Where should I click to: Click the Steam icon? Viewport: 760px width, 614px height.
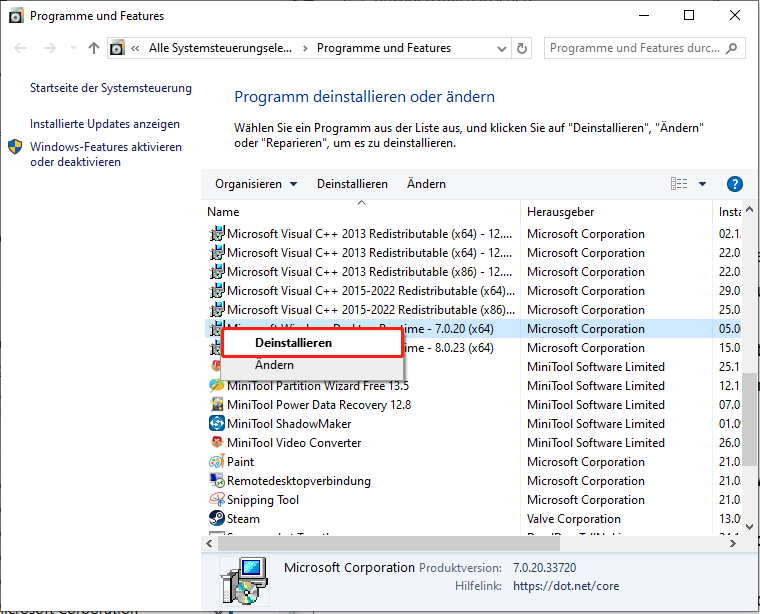coord(217,518)
